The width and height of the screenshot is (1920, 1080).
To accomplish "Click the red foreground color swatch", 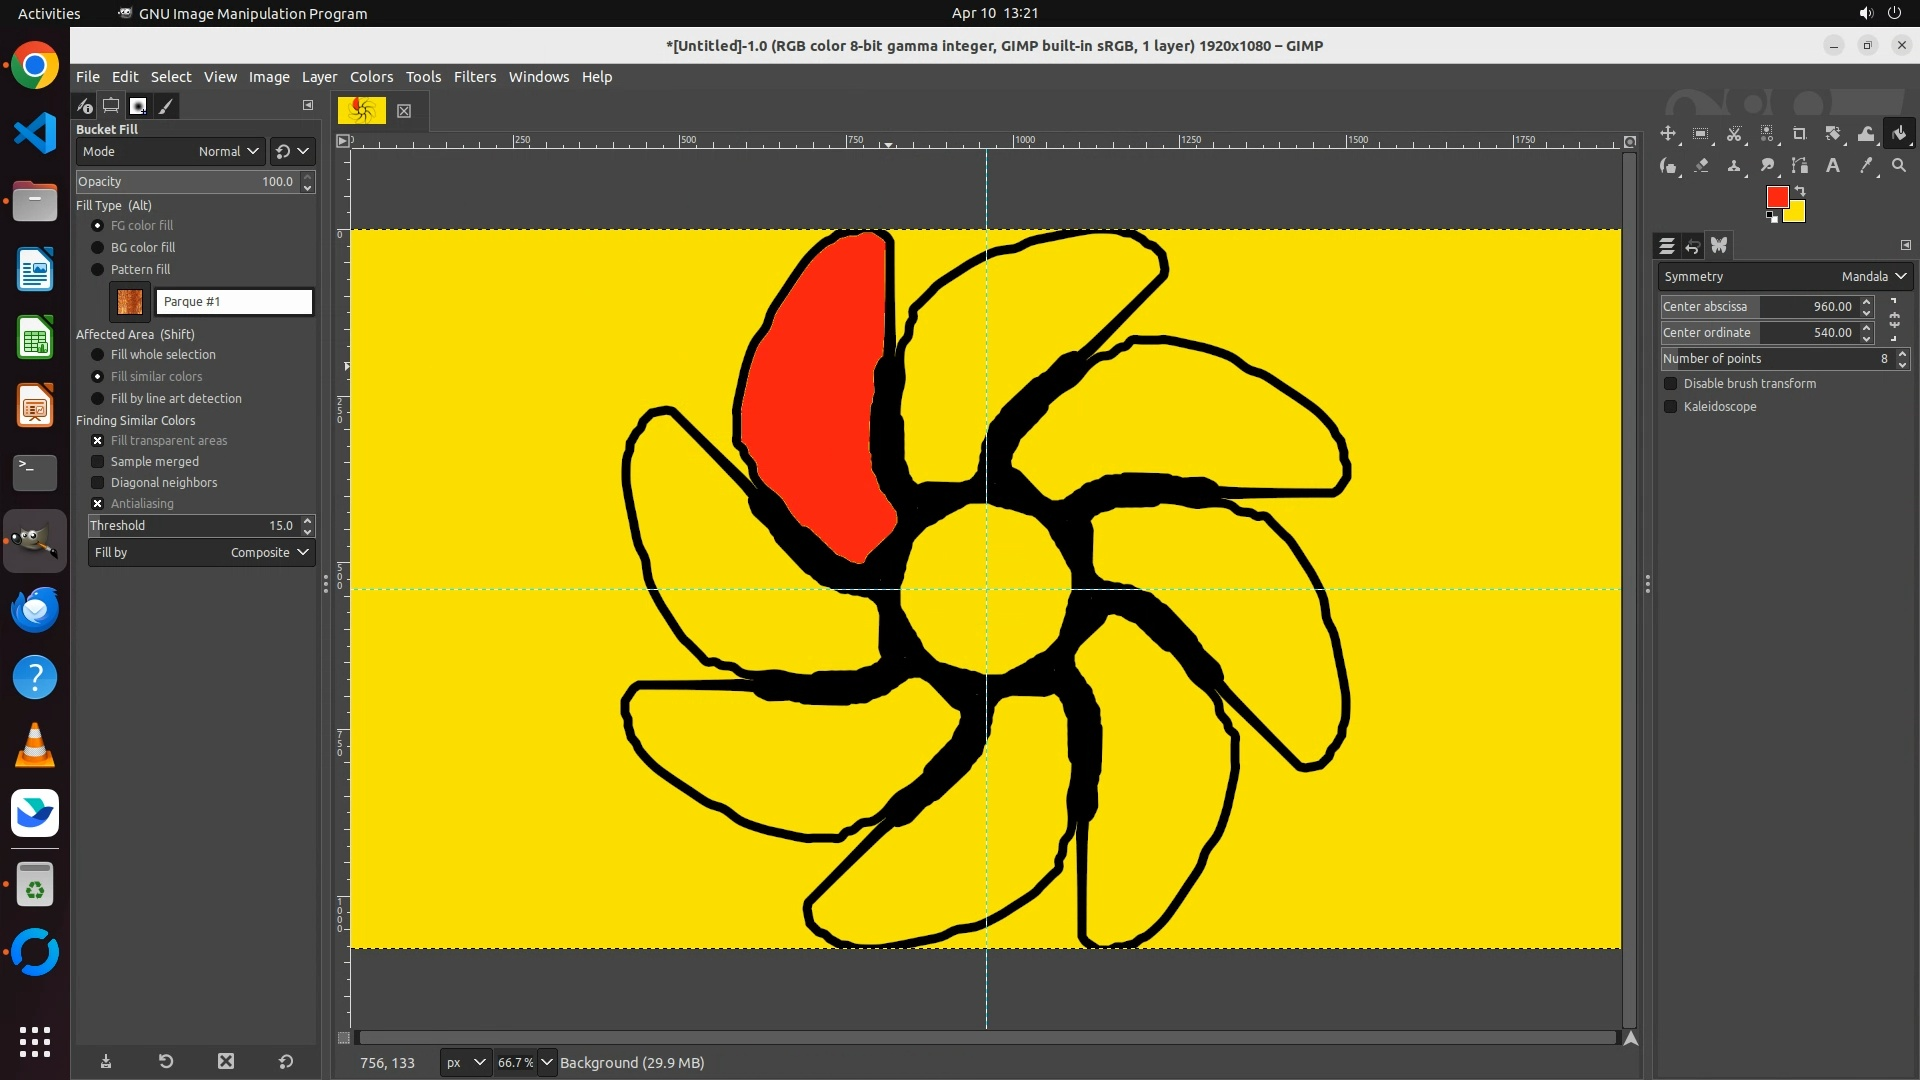I will tap(1776, 197).
